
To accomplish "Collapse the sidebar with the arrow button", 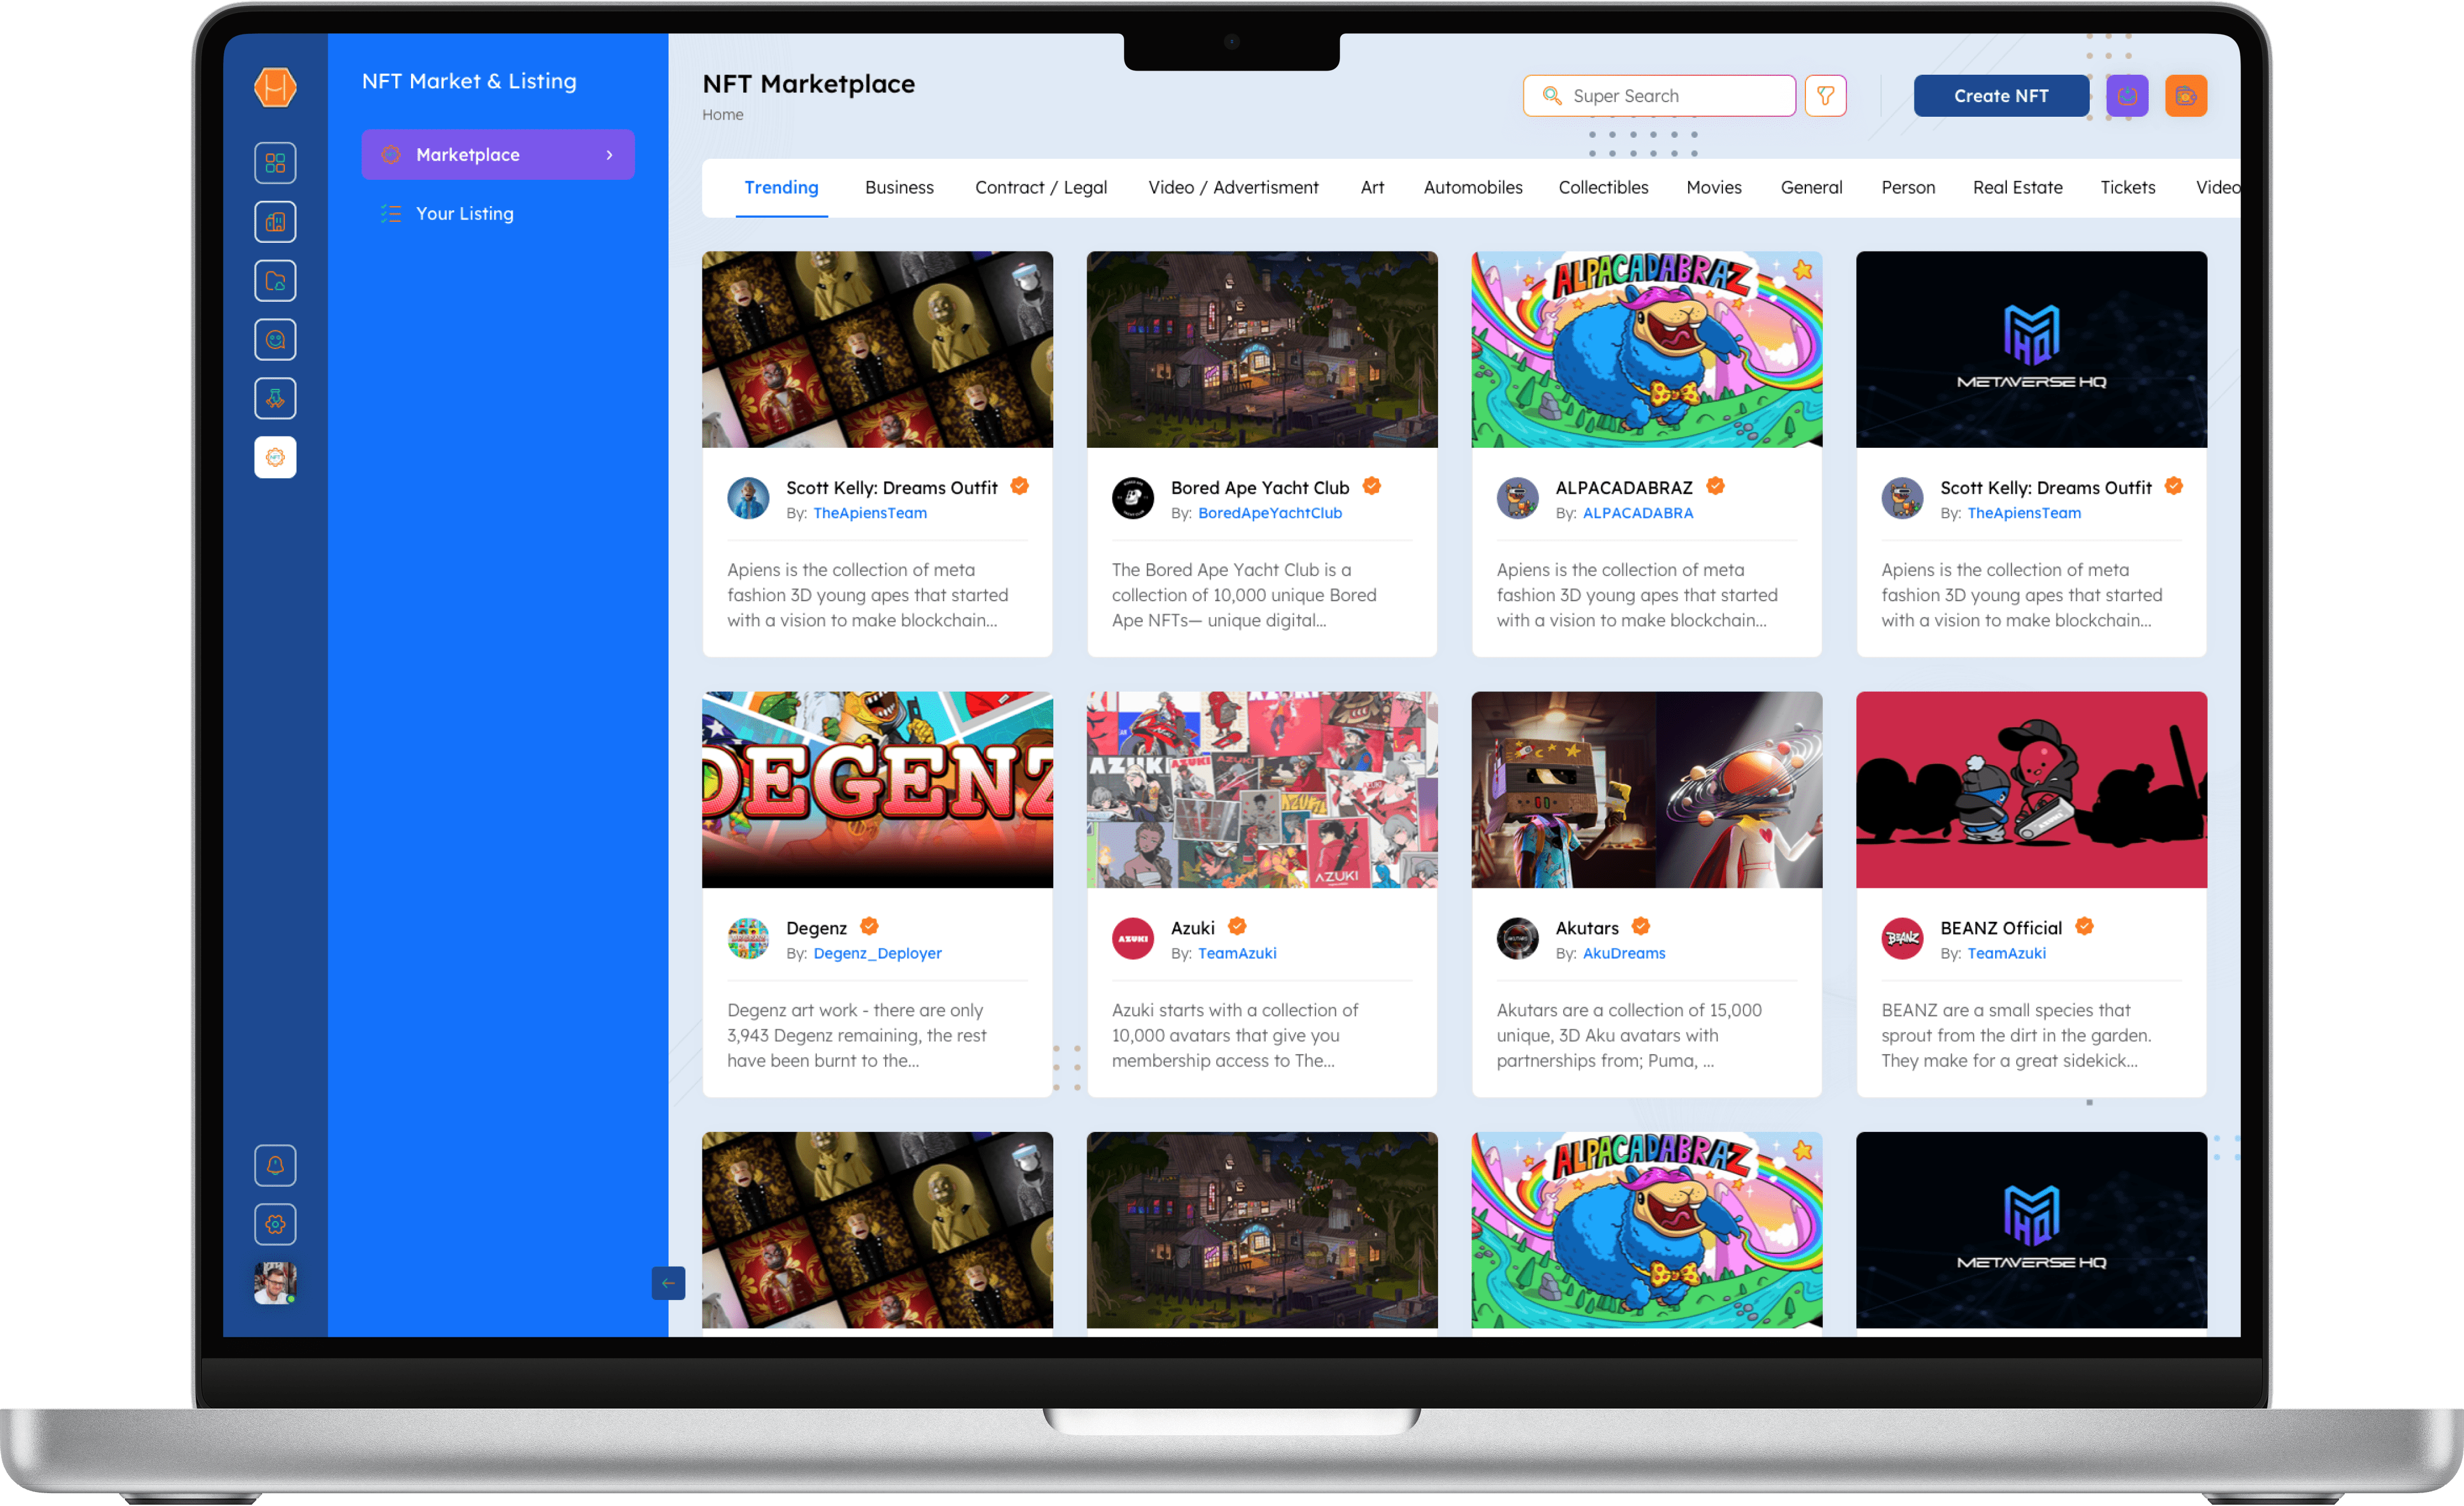I will (x=668, y=1283).
